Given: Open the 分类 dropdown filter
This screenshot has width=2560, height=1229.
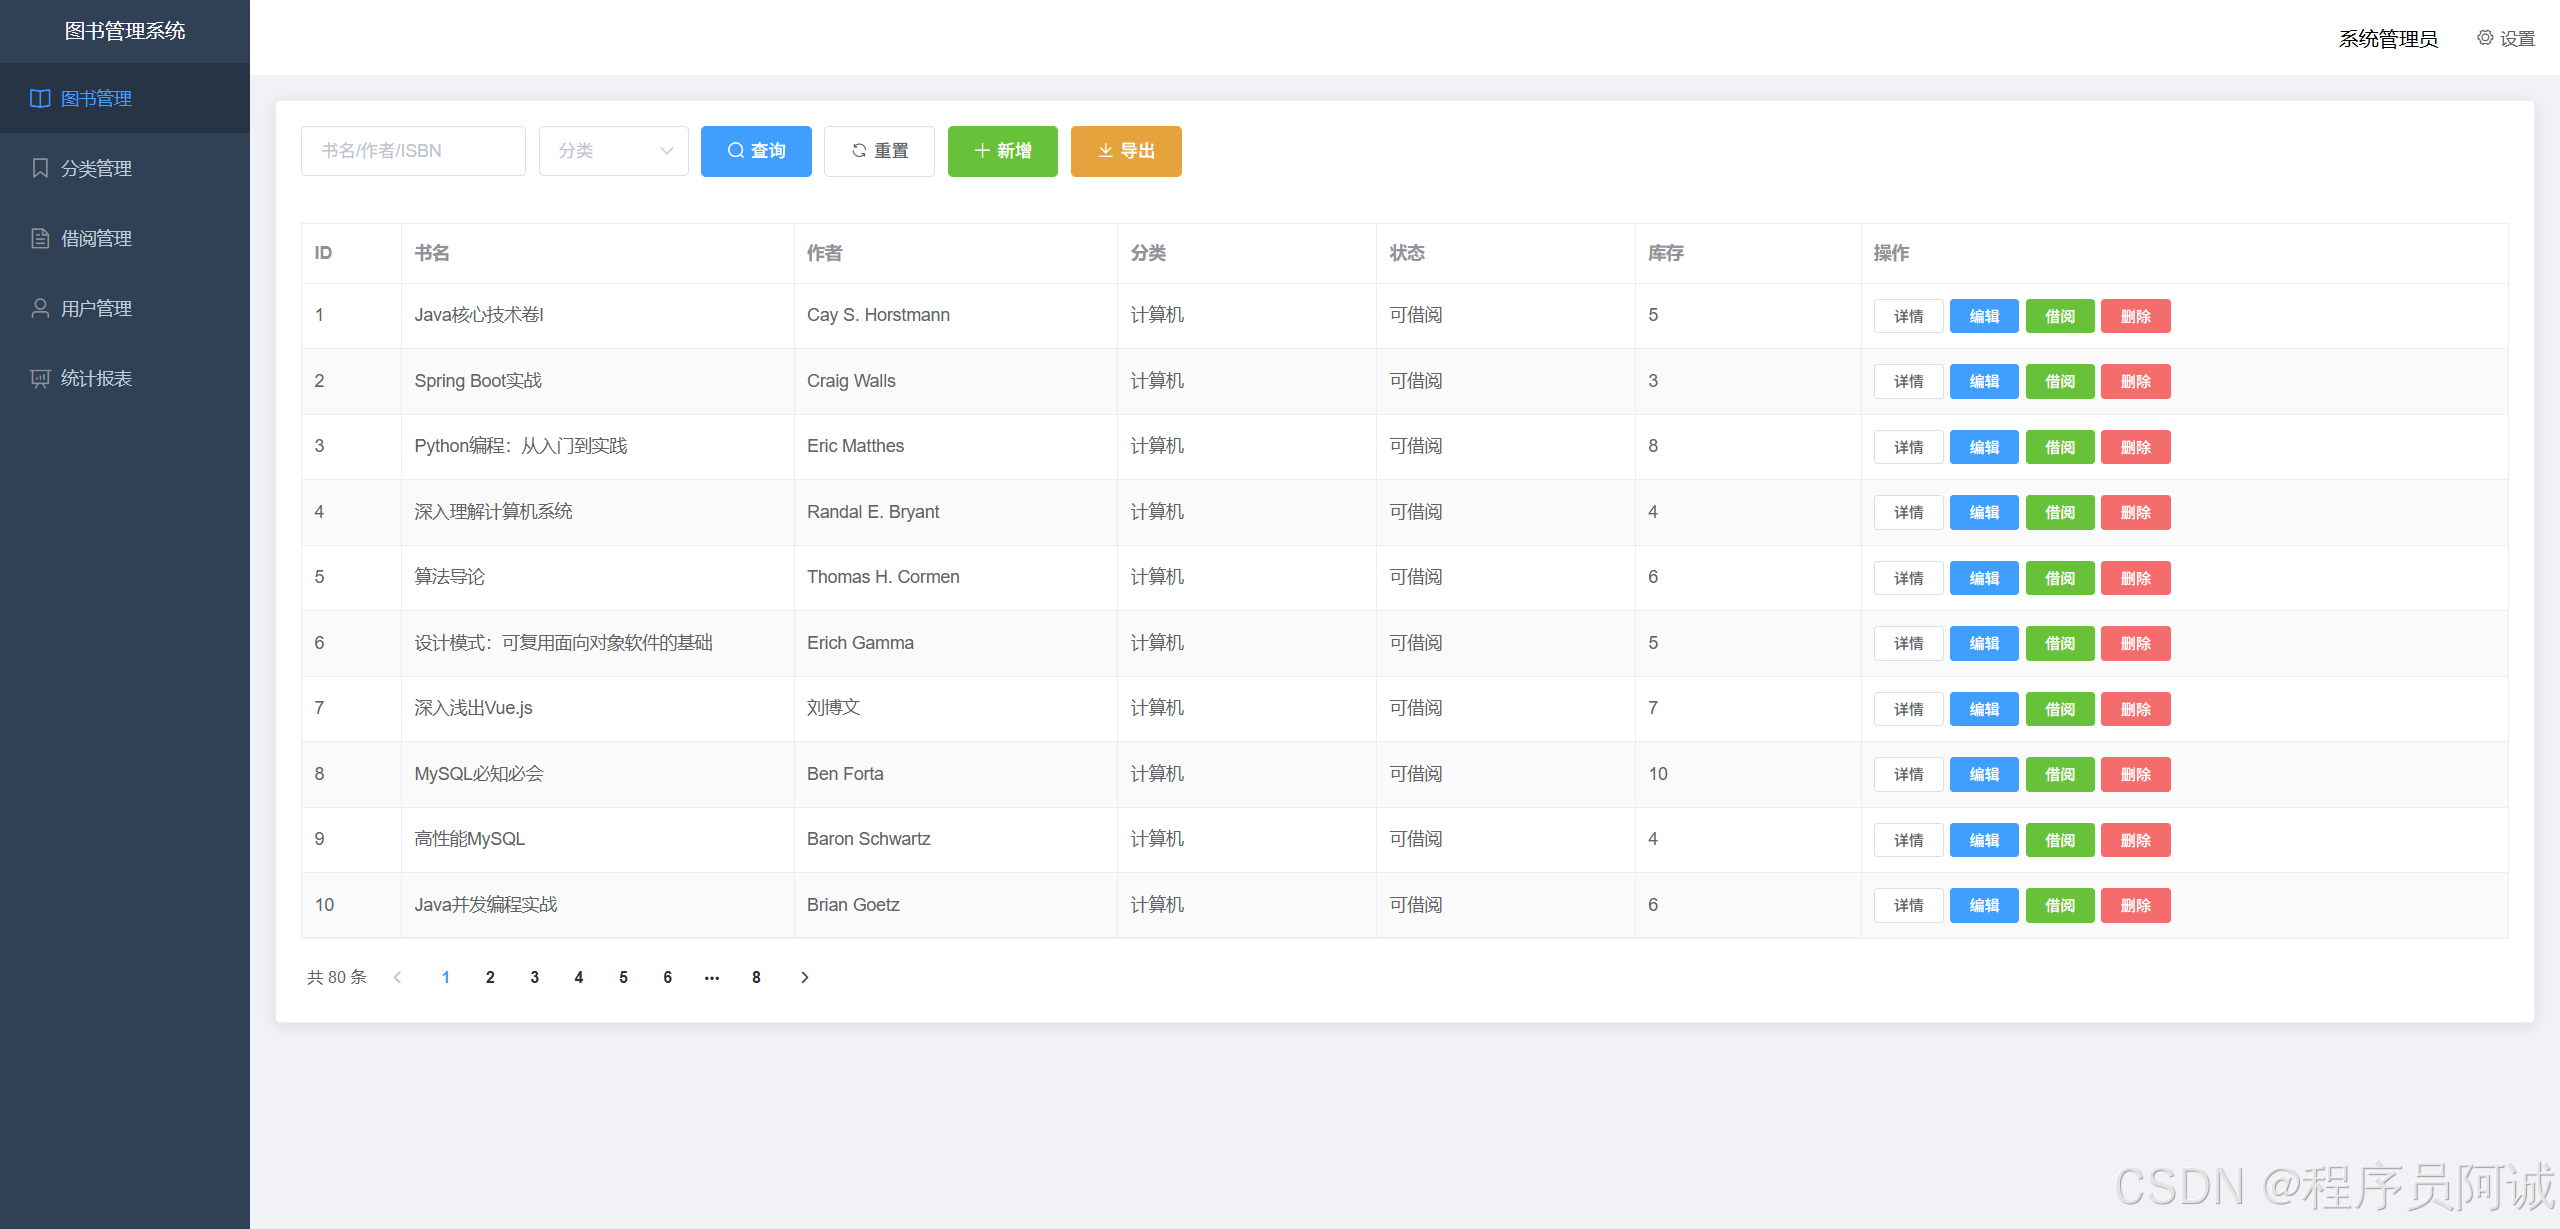Looking at the screenshot, I should click(613, 151).
